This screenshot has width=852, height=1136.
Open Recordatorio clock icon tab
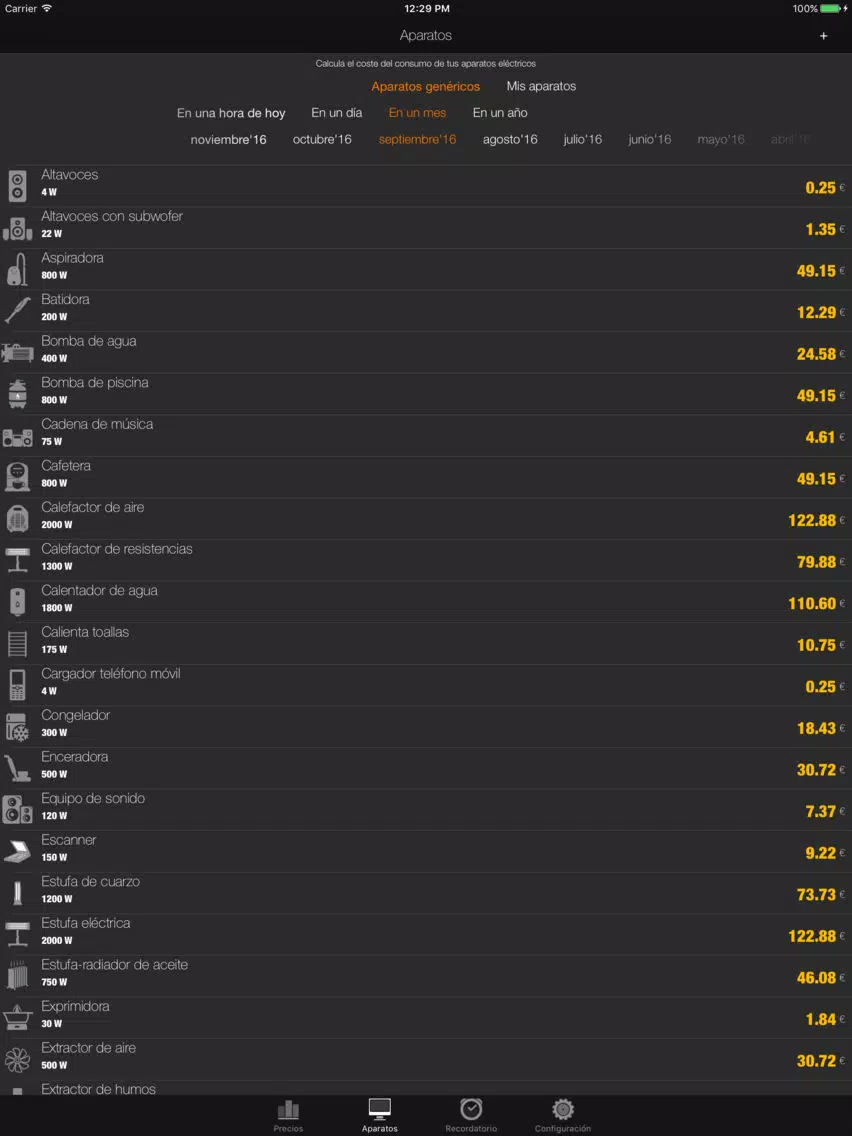(471, 1109)
